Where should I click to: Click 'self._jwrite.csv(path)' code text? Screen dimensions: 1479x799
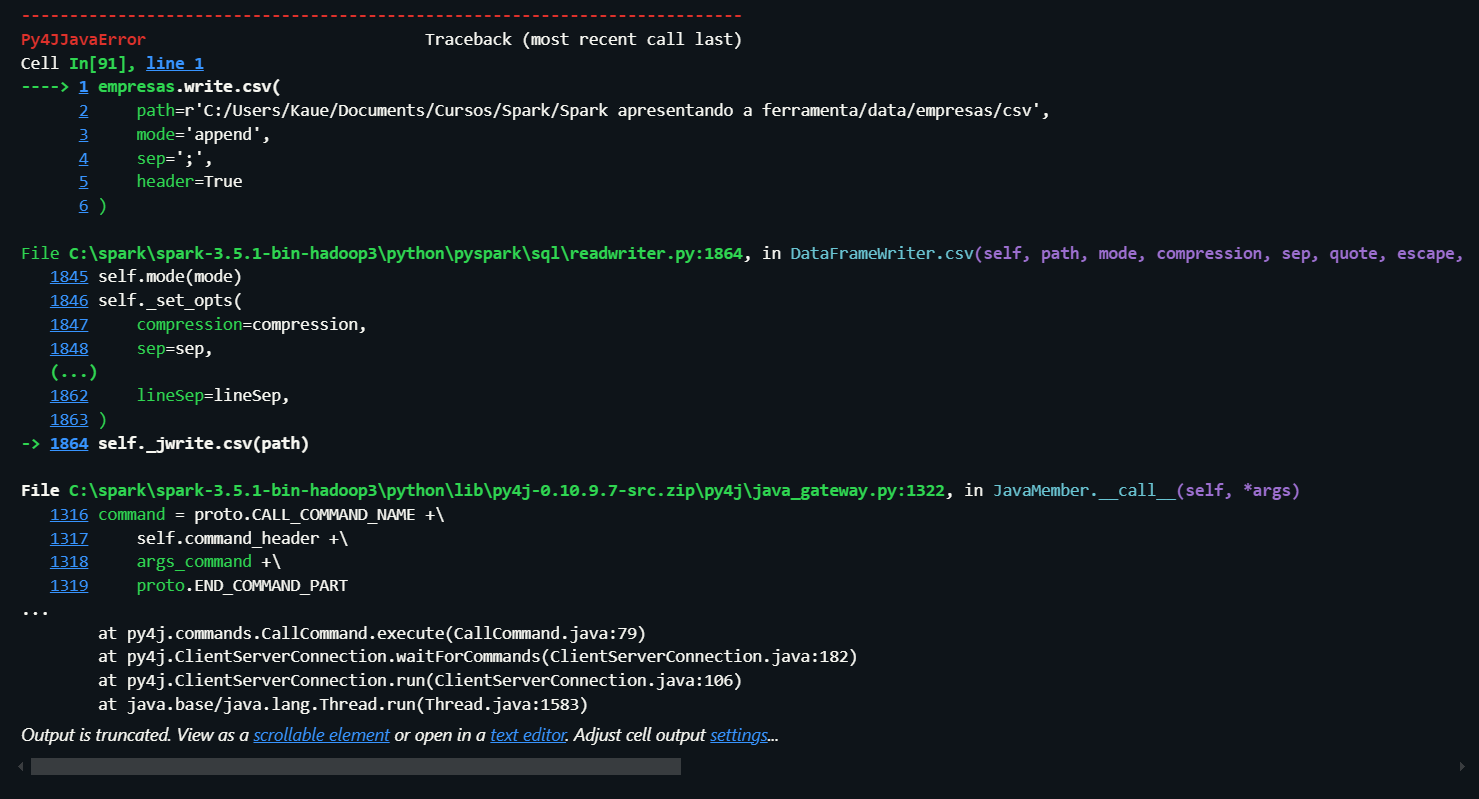click(204, 443)
